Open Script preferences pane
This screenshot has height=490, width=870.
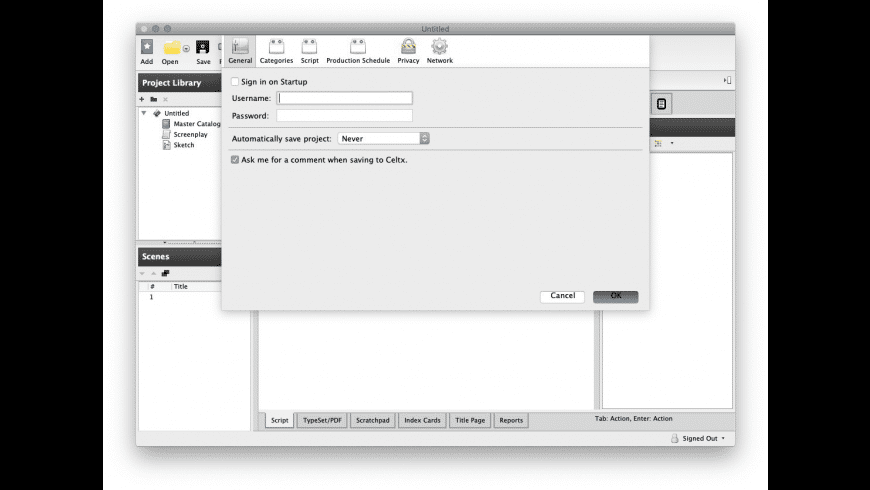click(x=310, y=47)
